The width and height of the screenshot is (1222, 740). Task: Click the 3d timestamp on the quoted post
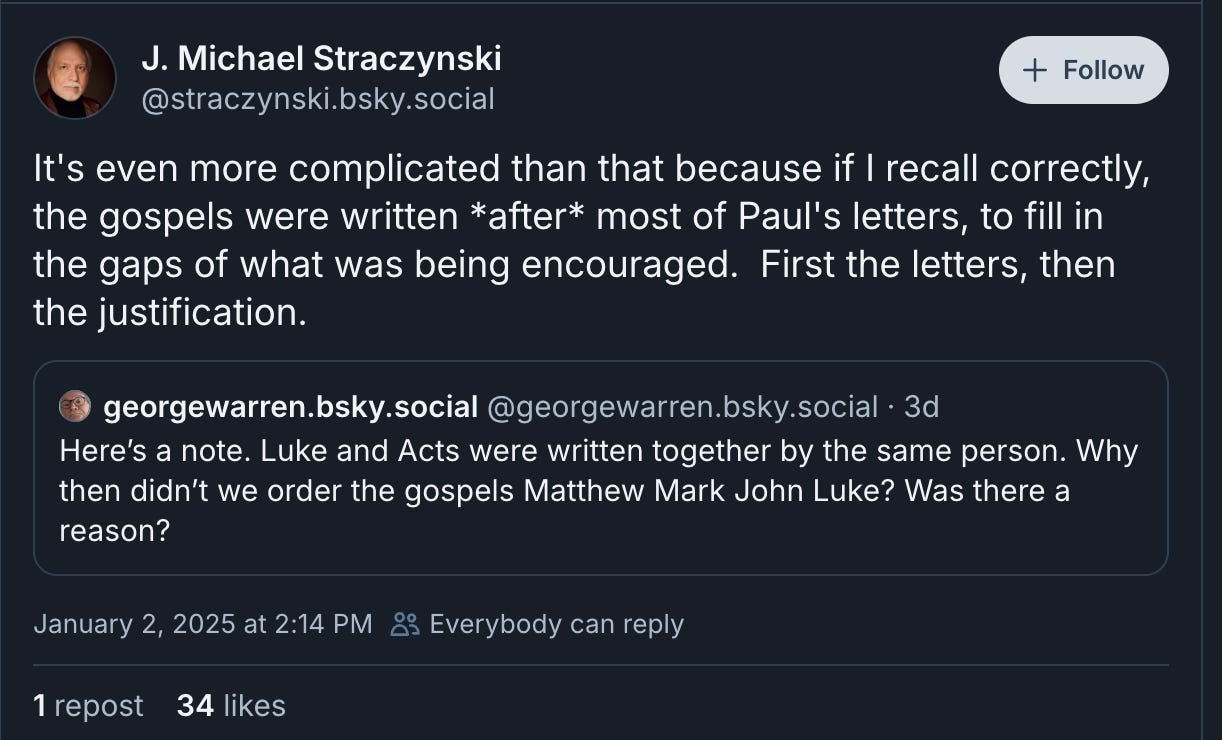(921, 407)
